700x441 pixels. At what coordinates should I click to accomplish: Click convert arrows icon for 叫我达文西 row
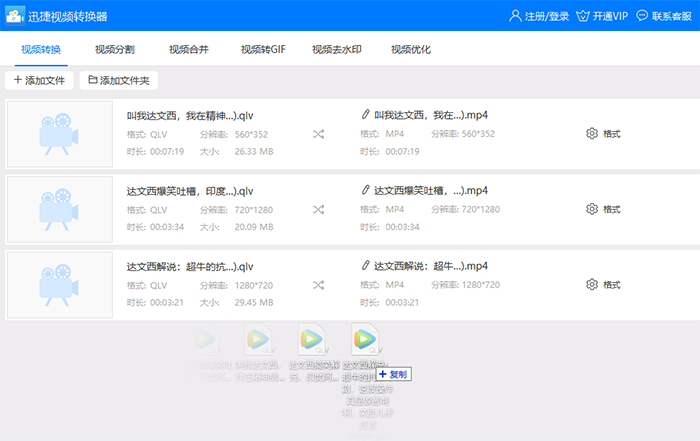(318, 134)
